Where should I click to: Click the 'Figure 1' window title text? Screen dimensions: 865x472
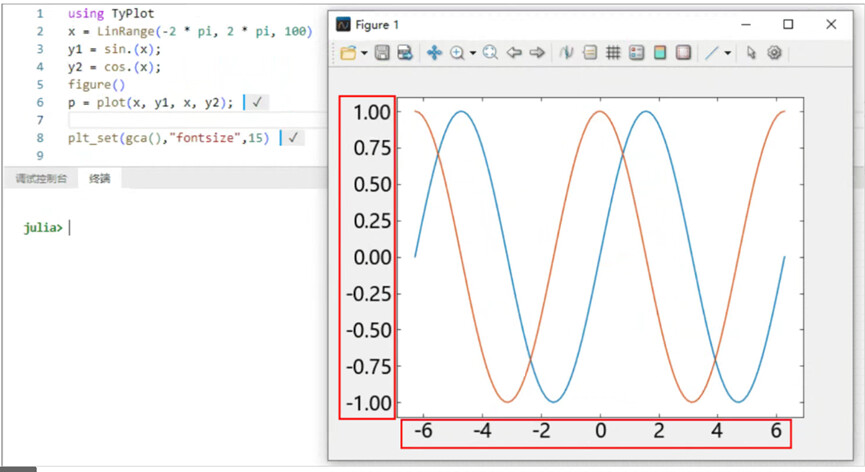pyautogui.click(x=377, y=25)
